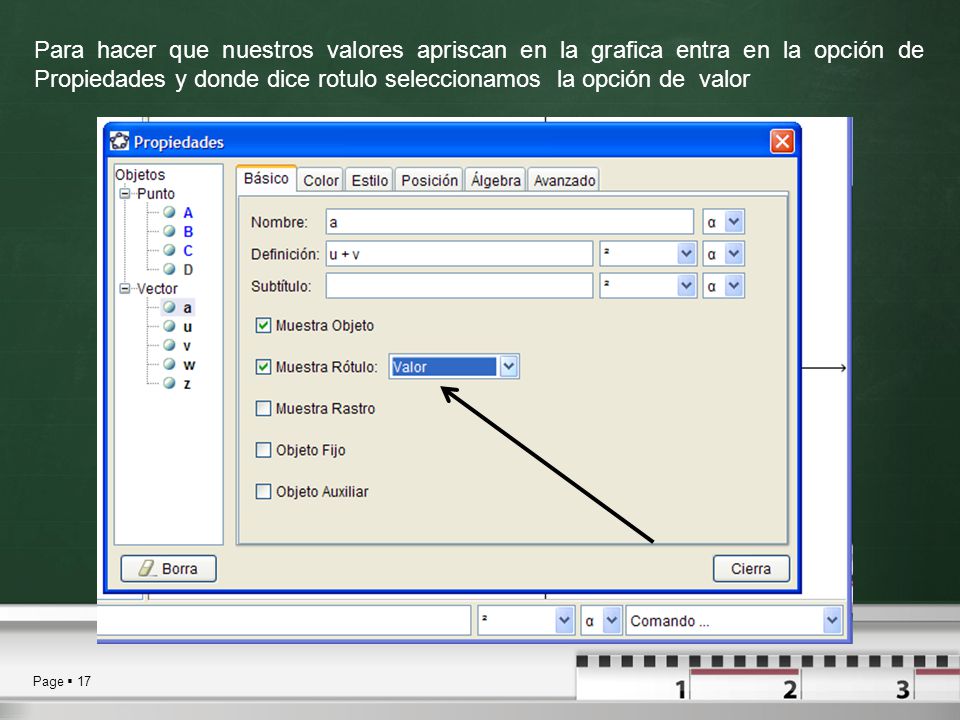Open the alpha symbol dropdown beside Nombre

click(x=734, y=222)
